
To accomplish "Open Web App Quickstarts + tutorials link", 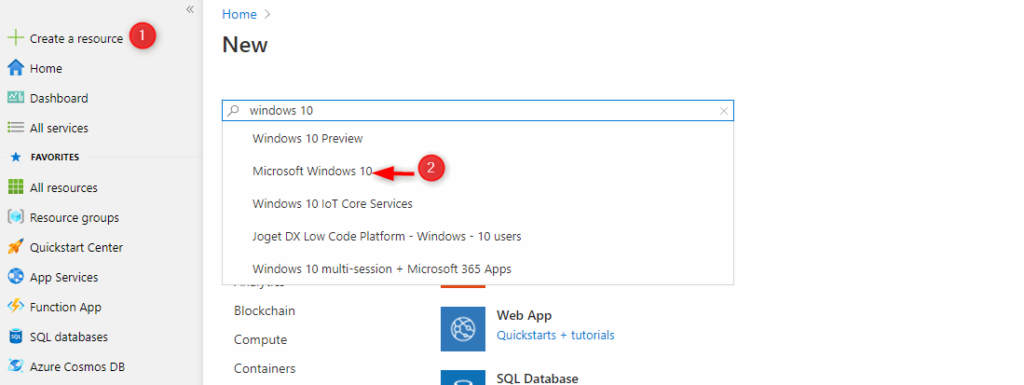I will click(555, 335).
